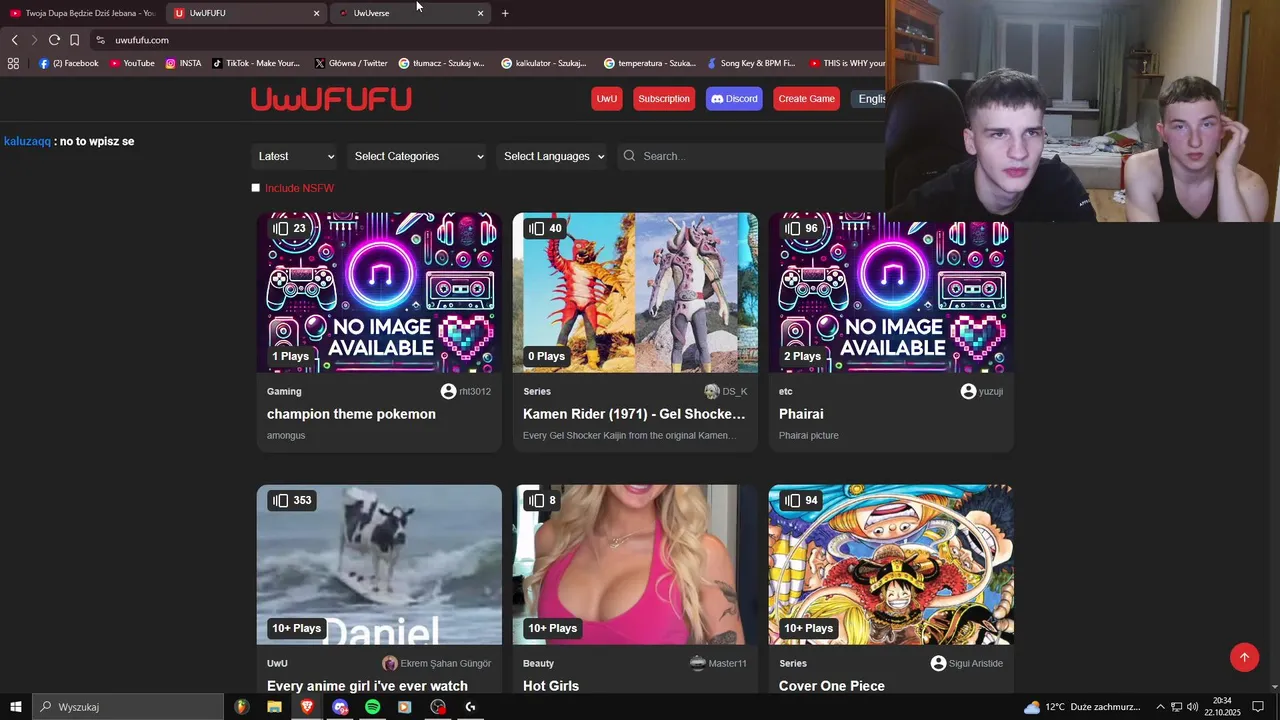Click the search magnifier icon in search bar

(629, 156)
